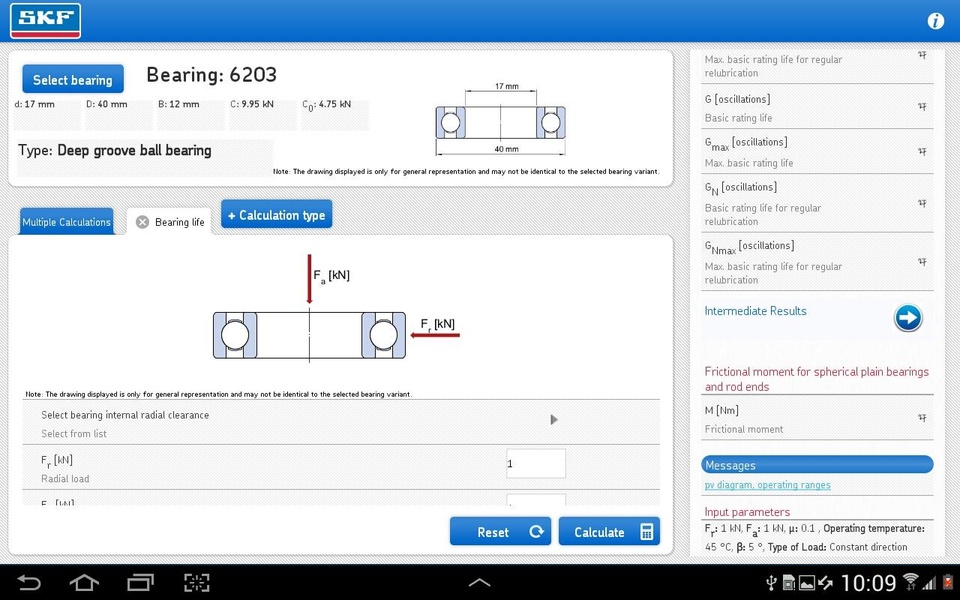Image resolution: width=960 pixels, height=600 pixels.
Task: Tap symbol icon in topmost relubrication row
Action: (922, 55)
